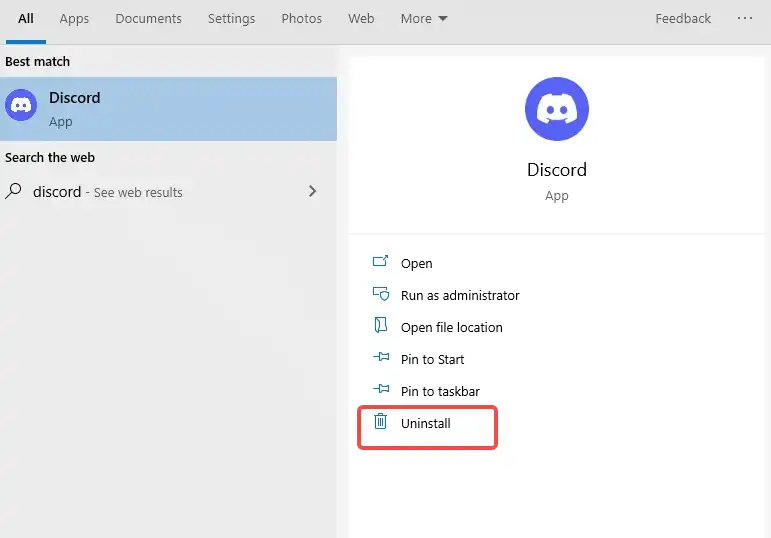
Task: Open the three-dot options menu
Action: [745, 18]
